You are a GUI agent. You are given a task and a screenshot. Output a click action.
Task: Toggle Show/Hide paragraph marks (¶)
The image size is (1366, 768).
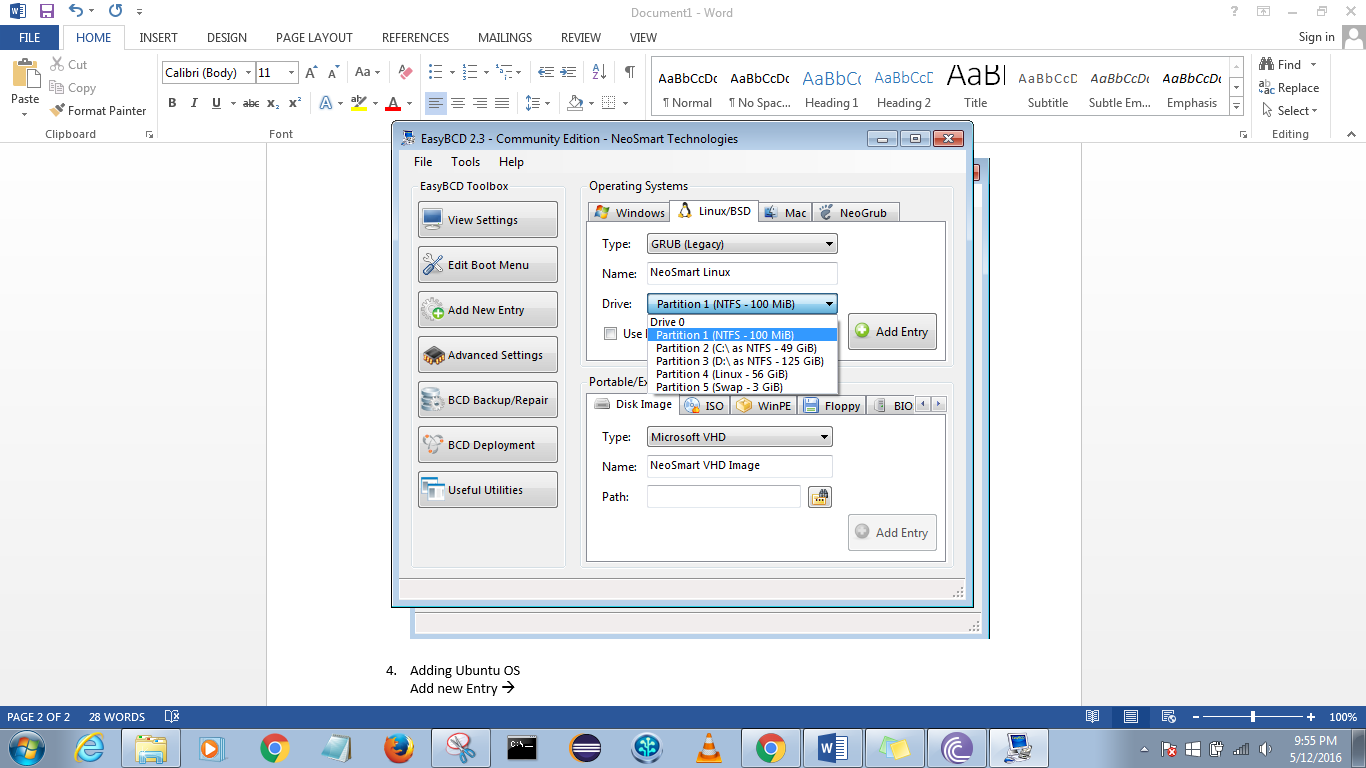click(x=629, y=73)
